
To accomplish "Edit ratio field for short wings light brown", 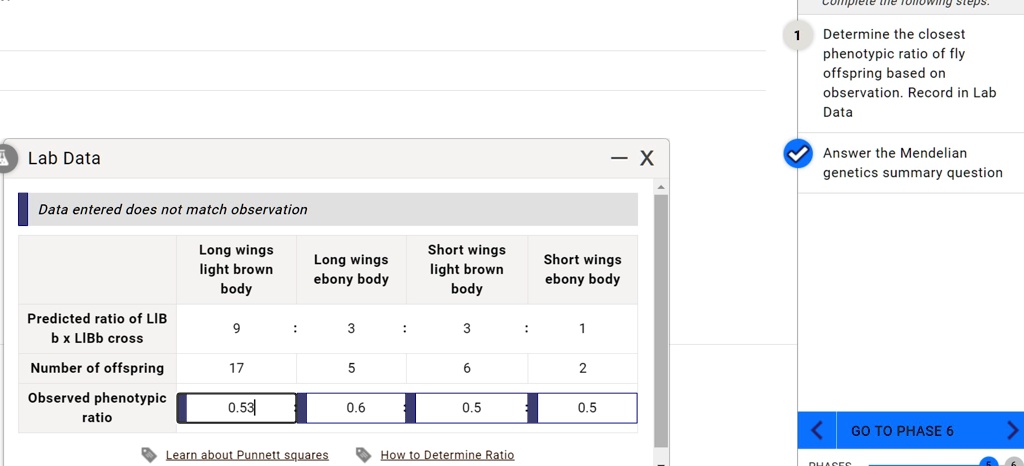I will 471,408.
